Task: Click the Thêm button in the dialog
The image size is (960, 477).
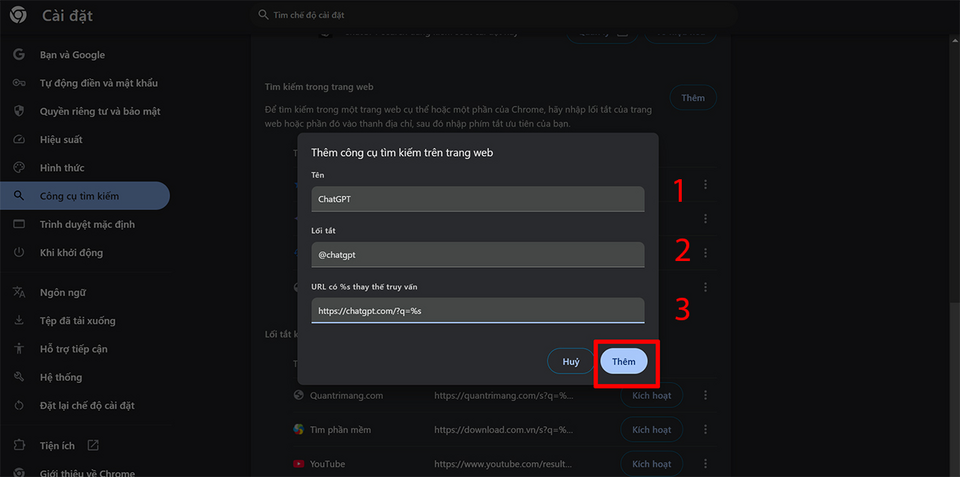Action: [x=624, y=362]
